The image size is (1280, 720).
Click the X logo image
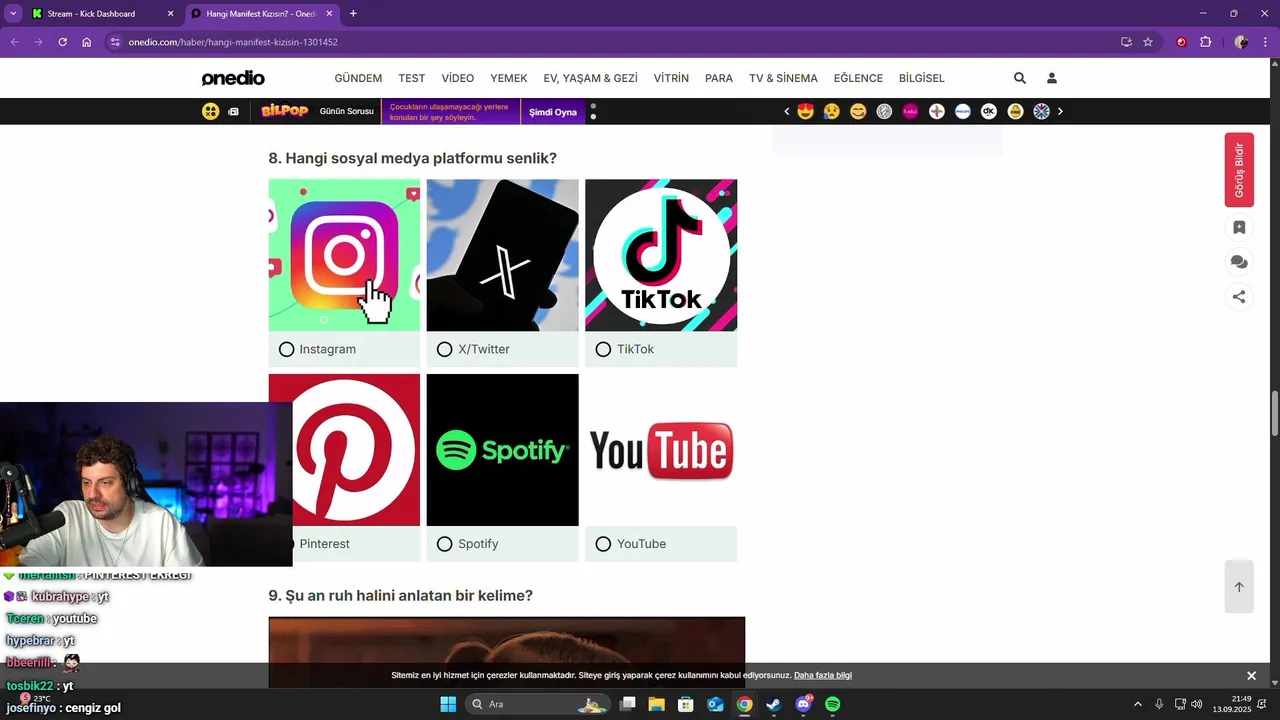[502, 255]
